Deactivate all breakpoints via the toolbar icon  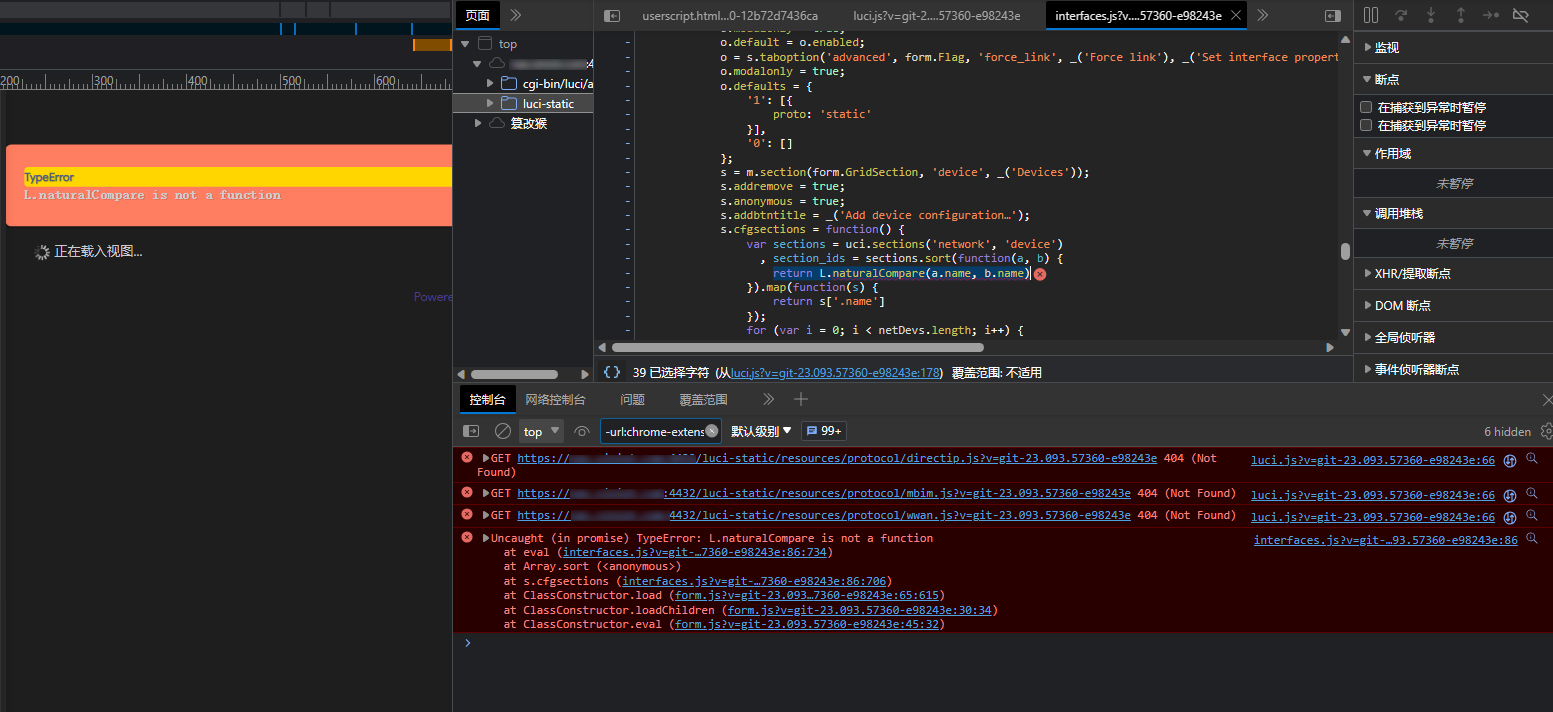(1521, 14)
